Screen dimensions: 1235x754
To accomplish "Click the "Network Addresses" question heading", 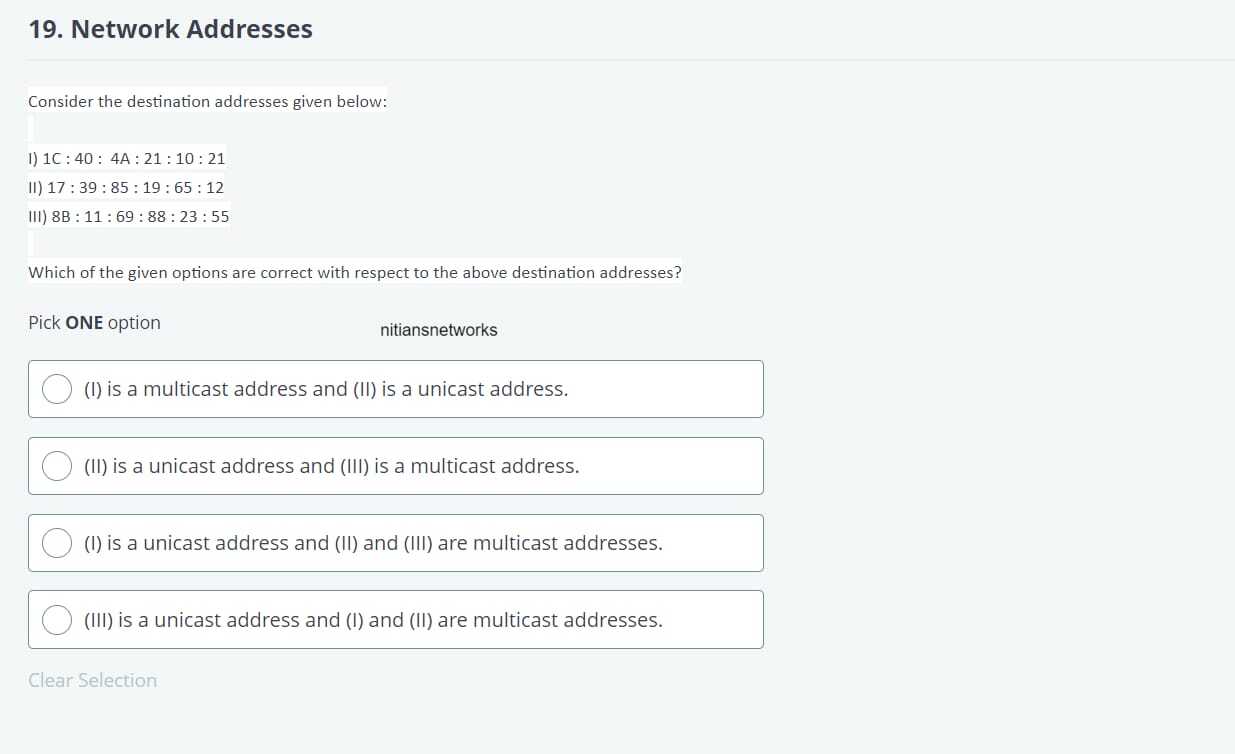I will [192, 30].
